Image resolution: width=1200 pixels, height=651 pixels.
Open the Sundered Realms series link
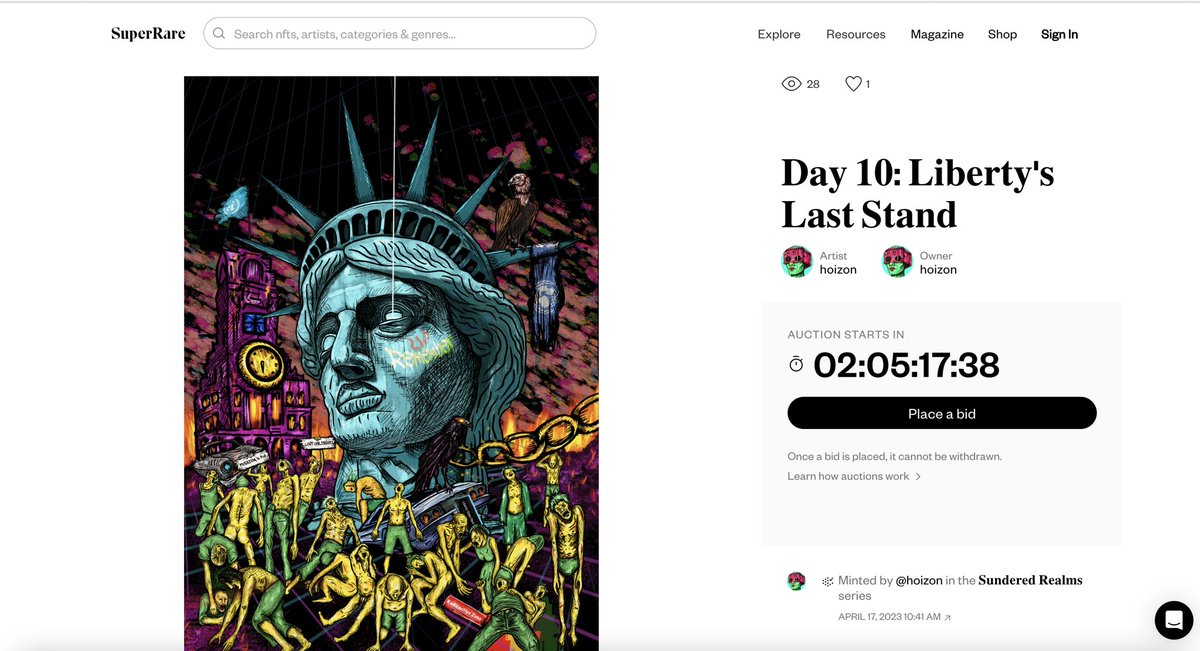click(1030, 580)
